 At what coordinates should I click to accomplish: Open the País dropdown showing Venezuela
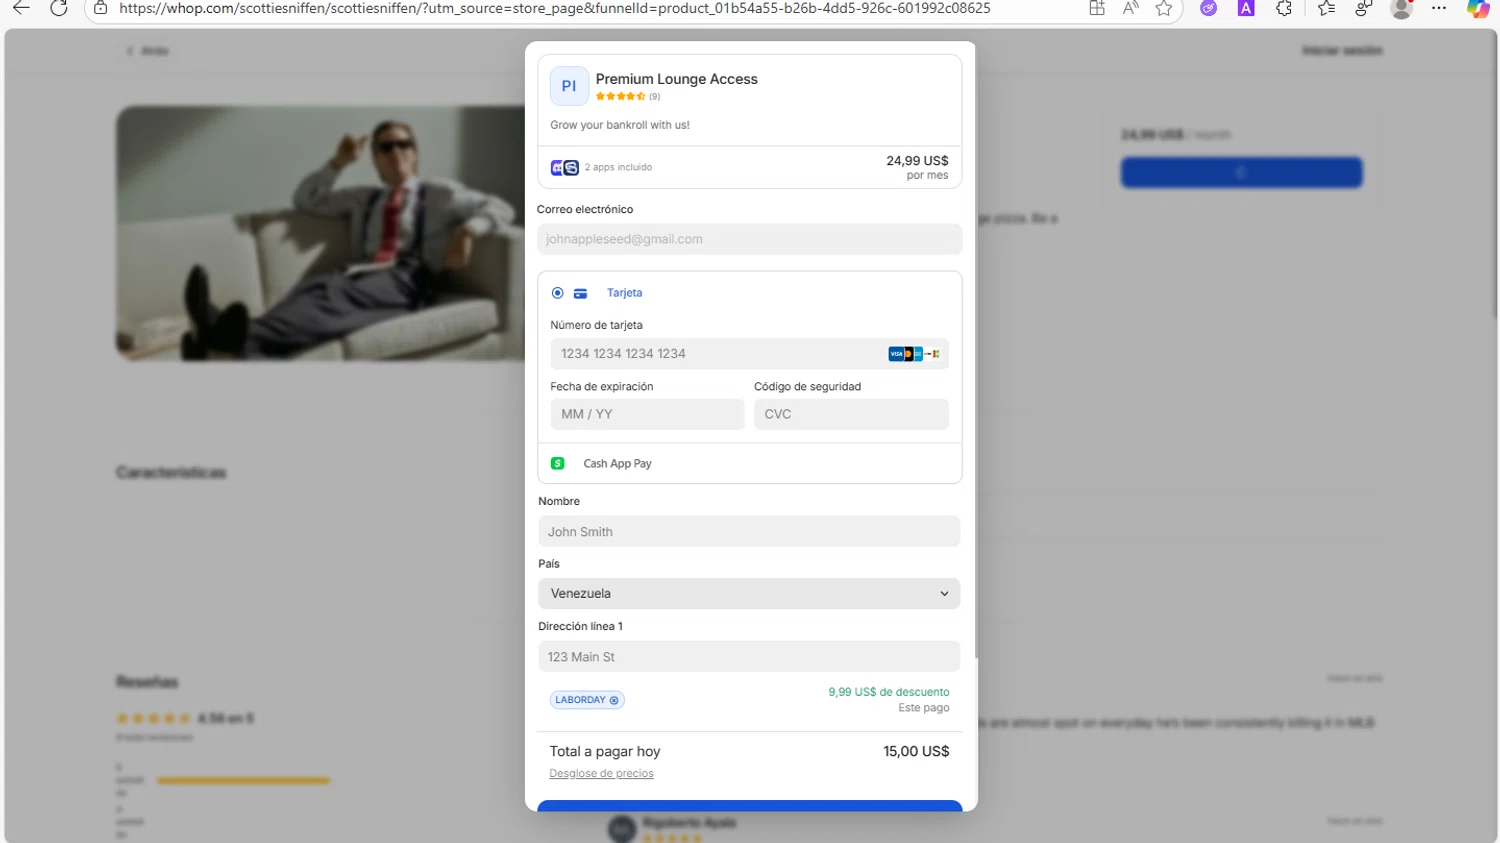point(749,593)
